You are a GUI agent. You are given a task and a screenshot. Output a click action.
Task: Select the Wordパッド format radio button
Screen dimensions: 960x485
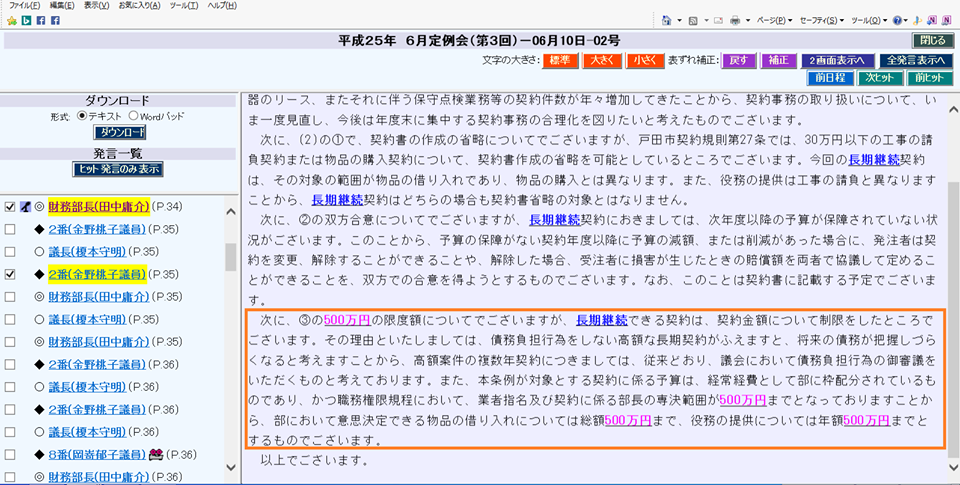pos(131,116)
